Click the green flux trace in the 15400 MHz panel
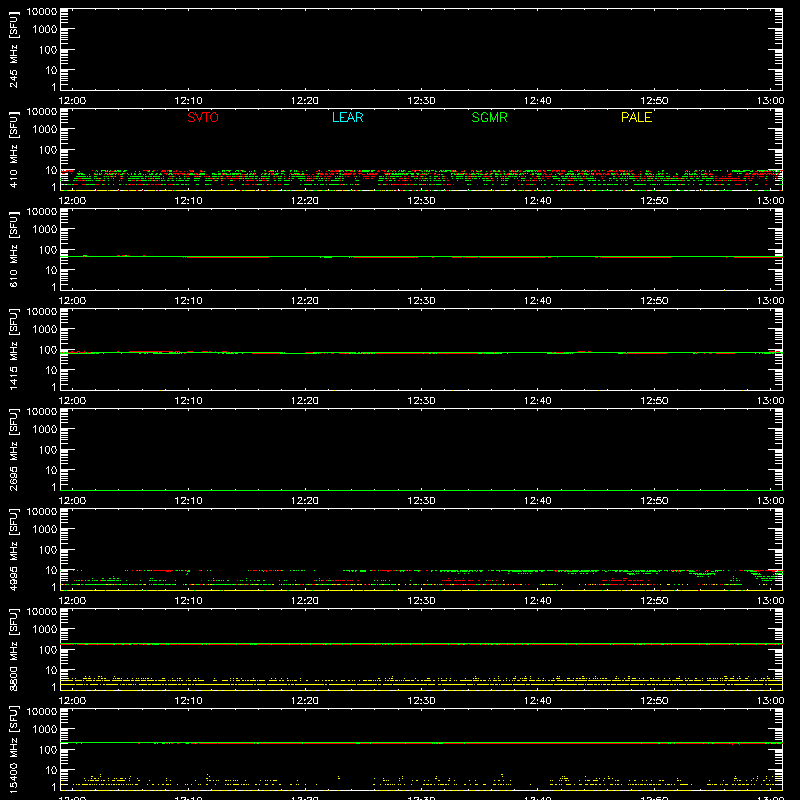Image resolution: width=800 pixels, height=800 pixels. (421, 743)
